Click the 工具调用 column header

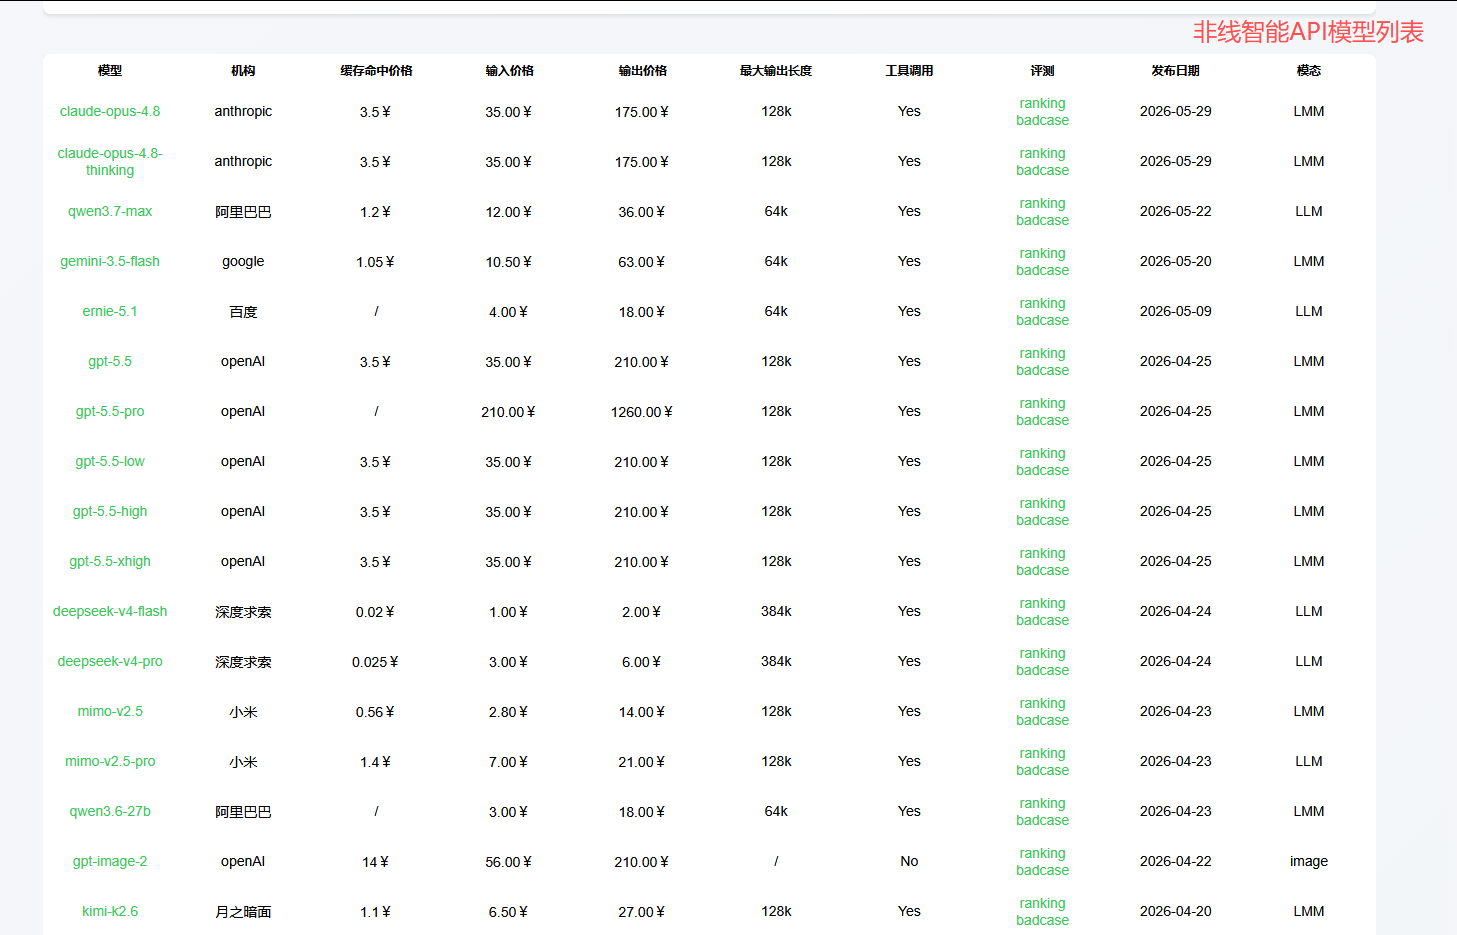click(909, 71)
